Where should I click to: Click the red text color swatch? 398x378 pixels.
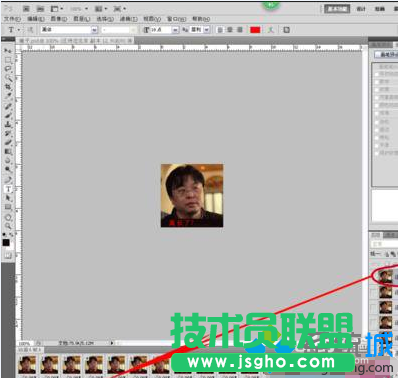click(255, 30)
